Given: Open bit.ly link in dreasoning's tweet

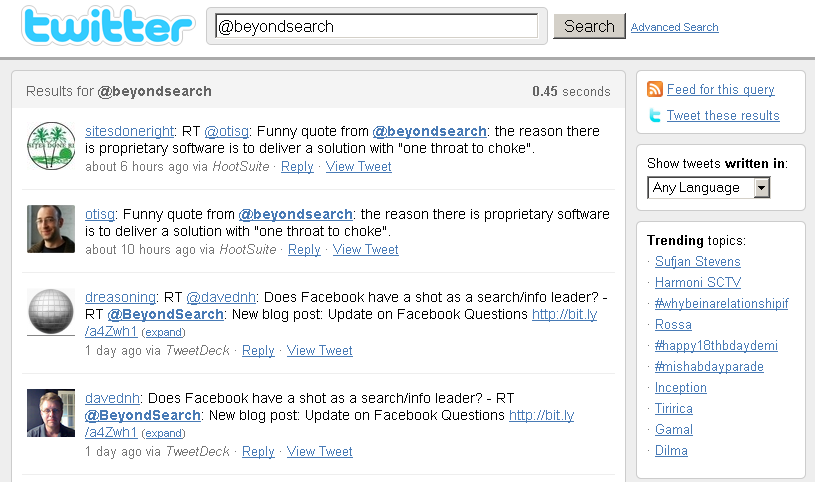Looking at the screenshot, I should point(564,314).
